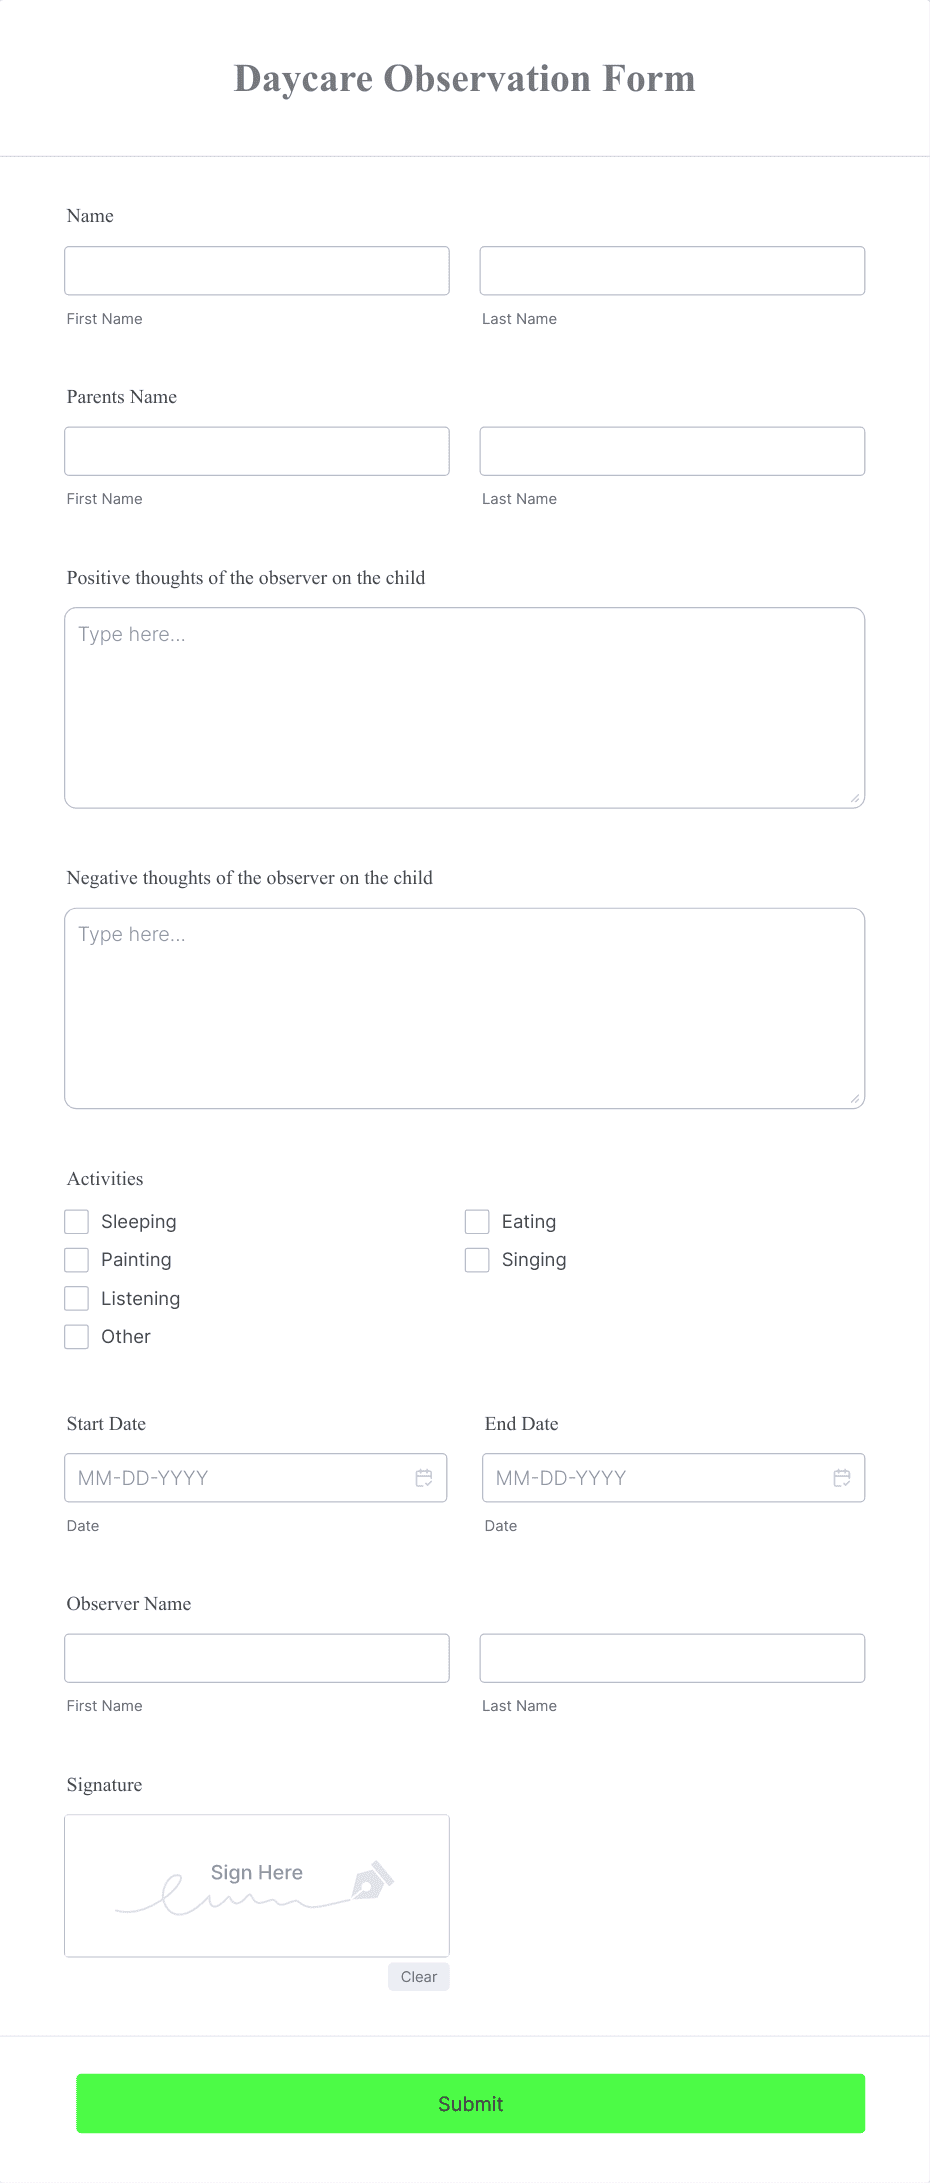Click the green Submit button
Image resolution: width=930 pixels, height=2183 pixels.
tap(469, 2104)
